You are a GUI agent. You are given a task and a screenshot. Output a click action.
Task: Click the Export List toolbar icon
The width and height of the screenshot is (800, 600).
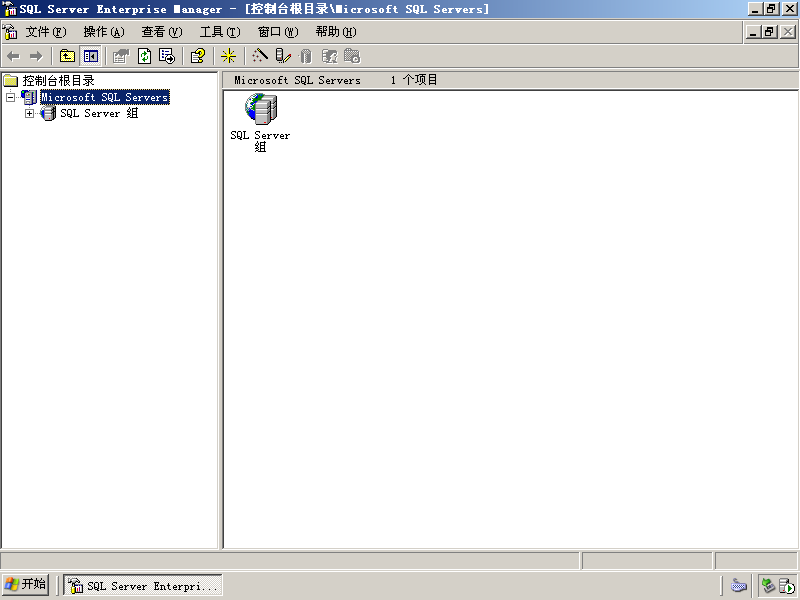(167, 56)
